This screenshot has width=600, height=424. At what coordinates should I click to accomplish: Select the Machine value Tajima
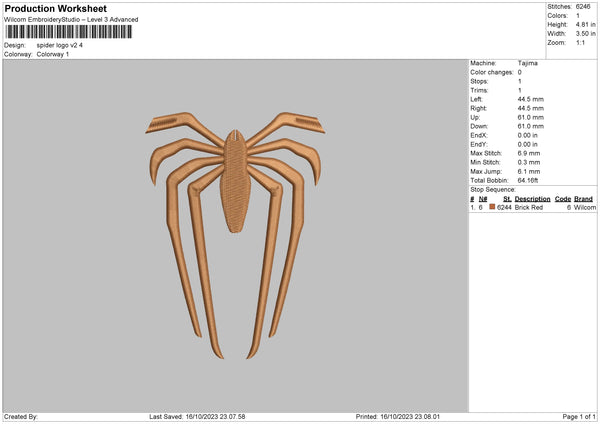[x=528, y=63]
